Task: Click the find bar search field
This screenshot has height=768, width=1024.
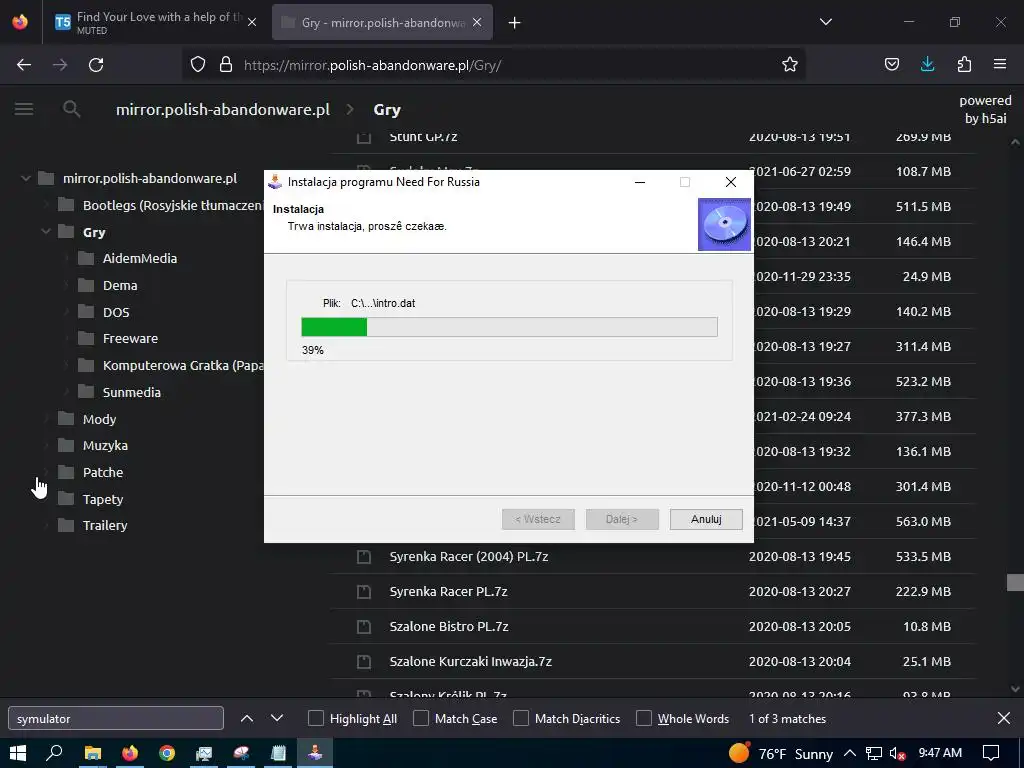Action: click(x=116, y=718)
